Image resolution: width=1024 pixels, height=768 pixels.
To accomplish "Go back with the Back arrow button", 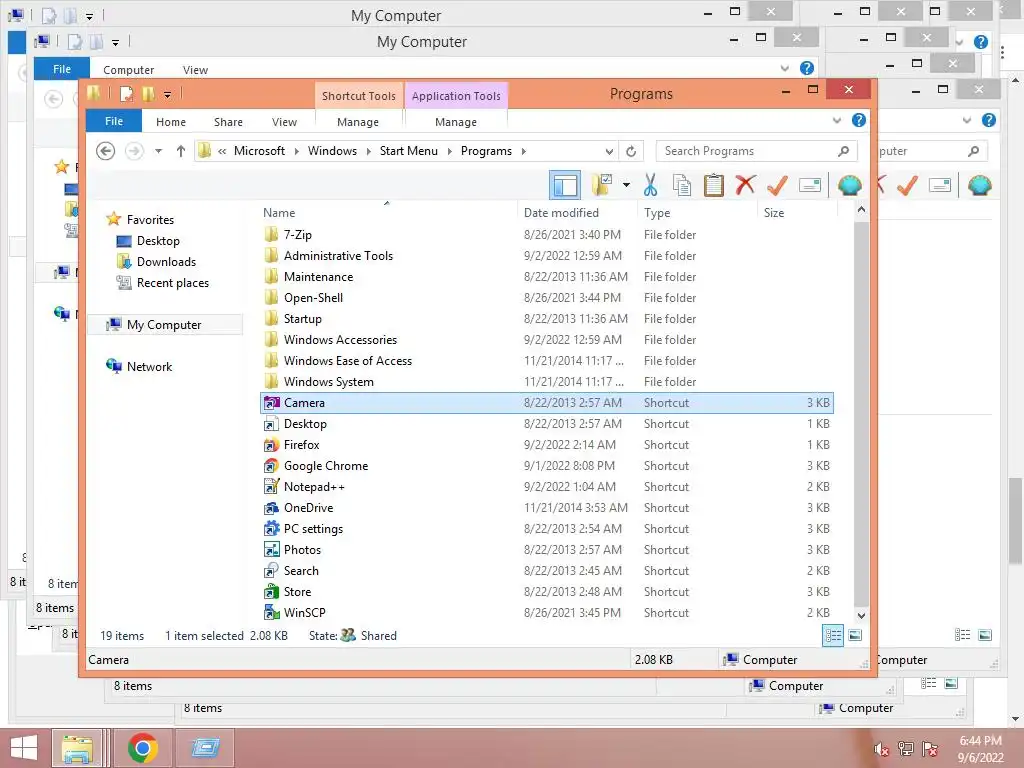I will point(106,151).
